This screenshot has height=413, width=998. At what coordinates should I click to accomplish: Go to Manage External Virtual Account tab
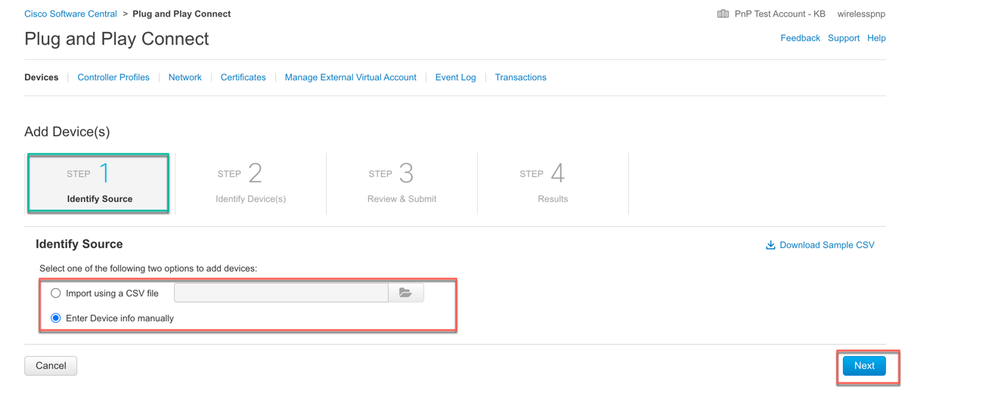[x=350, y=77]
